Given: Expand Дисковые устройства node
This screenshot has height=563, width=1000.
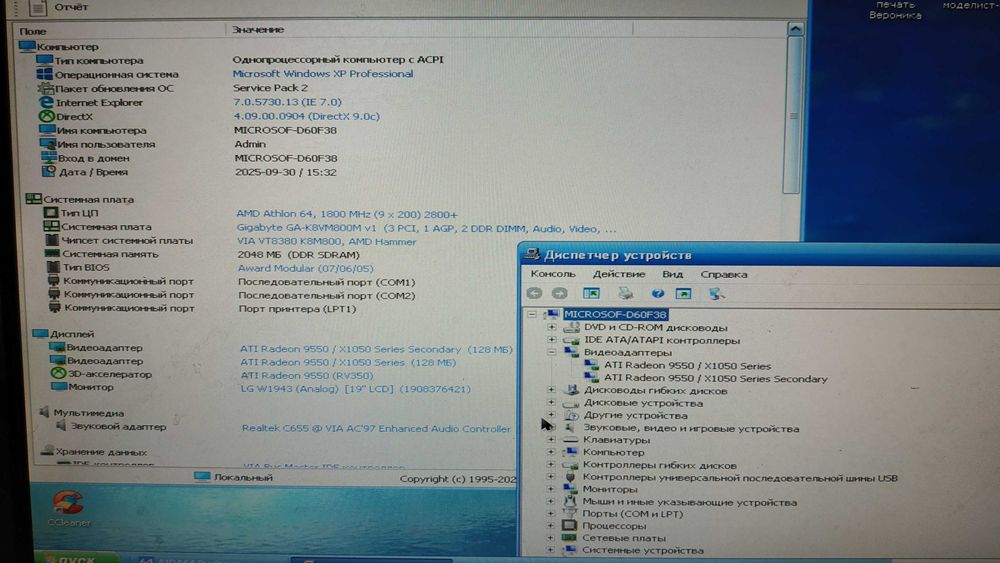Looking at the screenshot, I should click(552, 402).
